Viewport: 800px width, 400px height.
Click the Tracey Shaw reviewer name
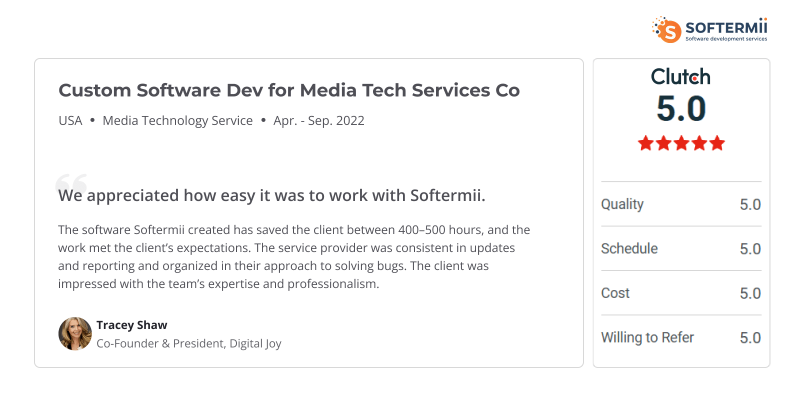coord(133,324)
